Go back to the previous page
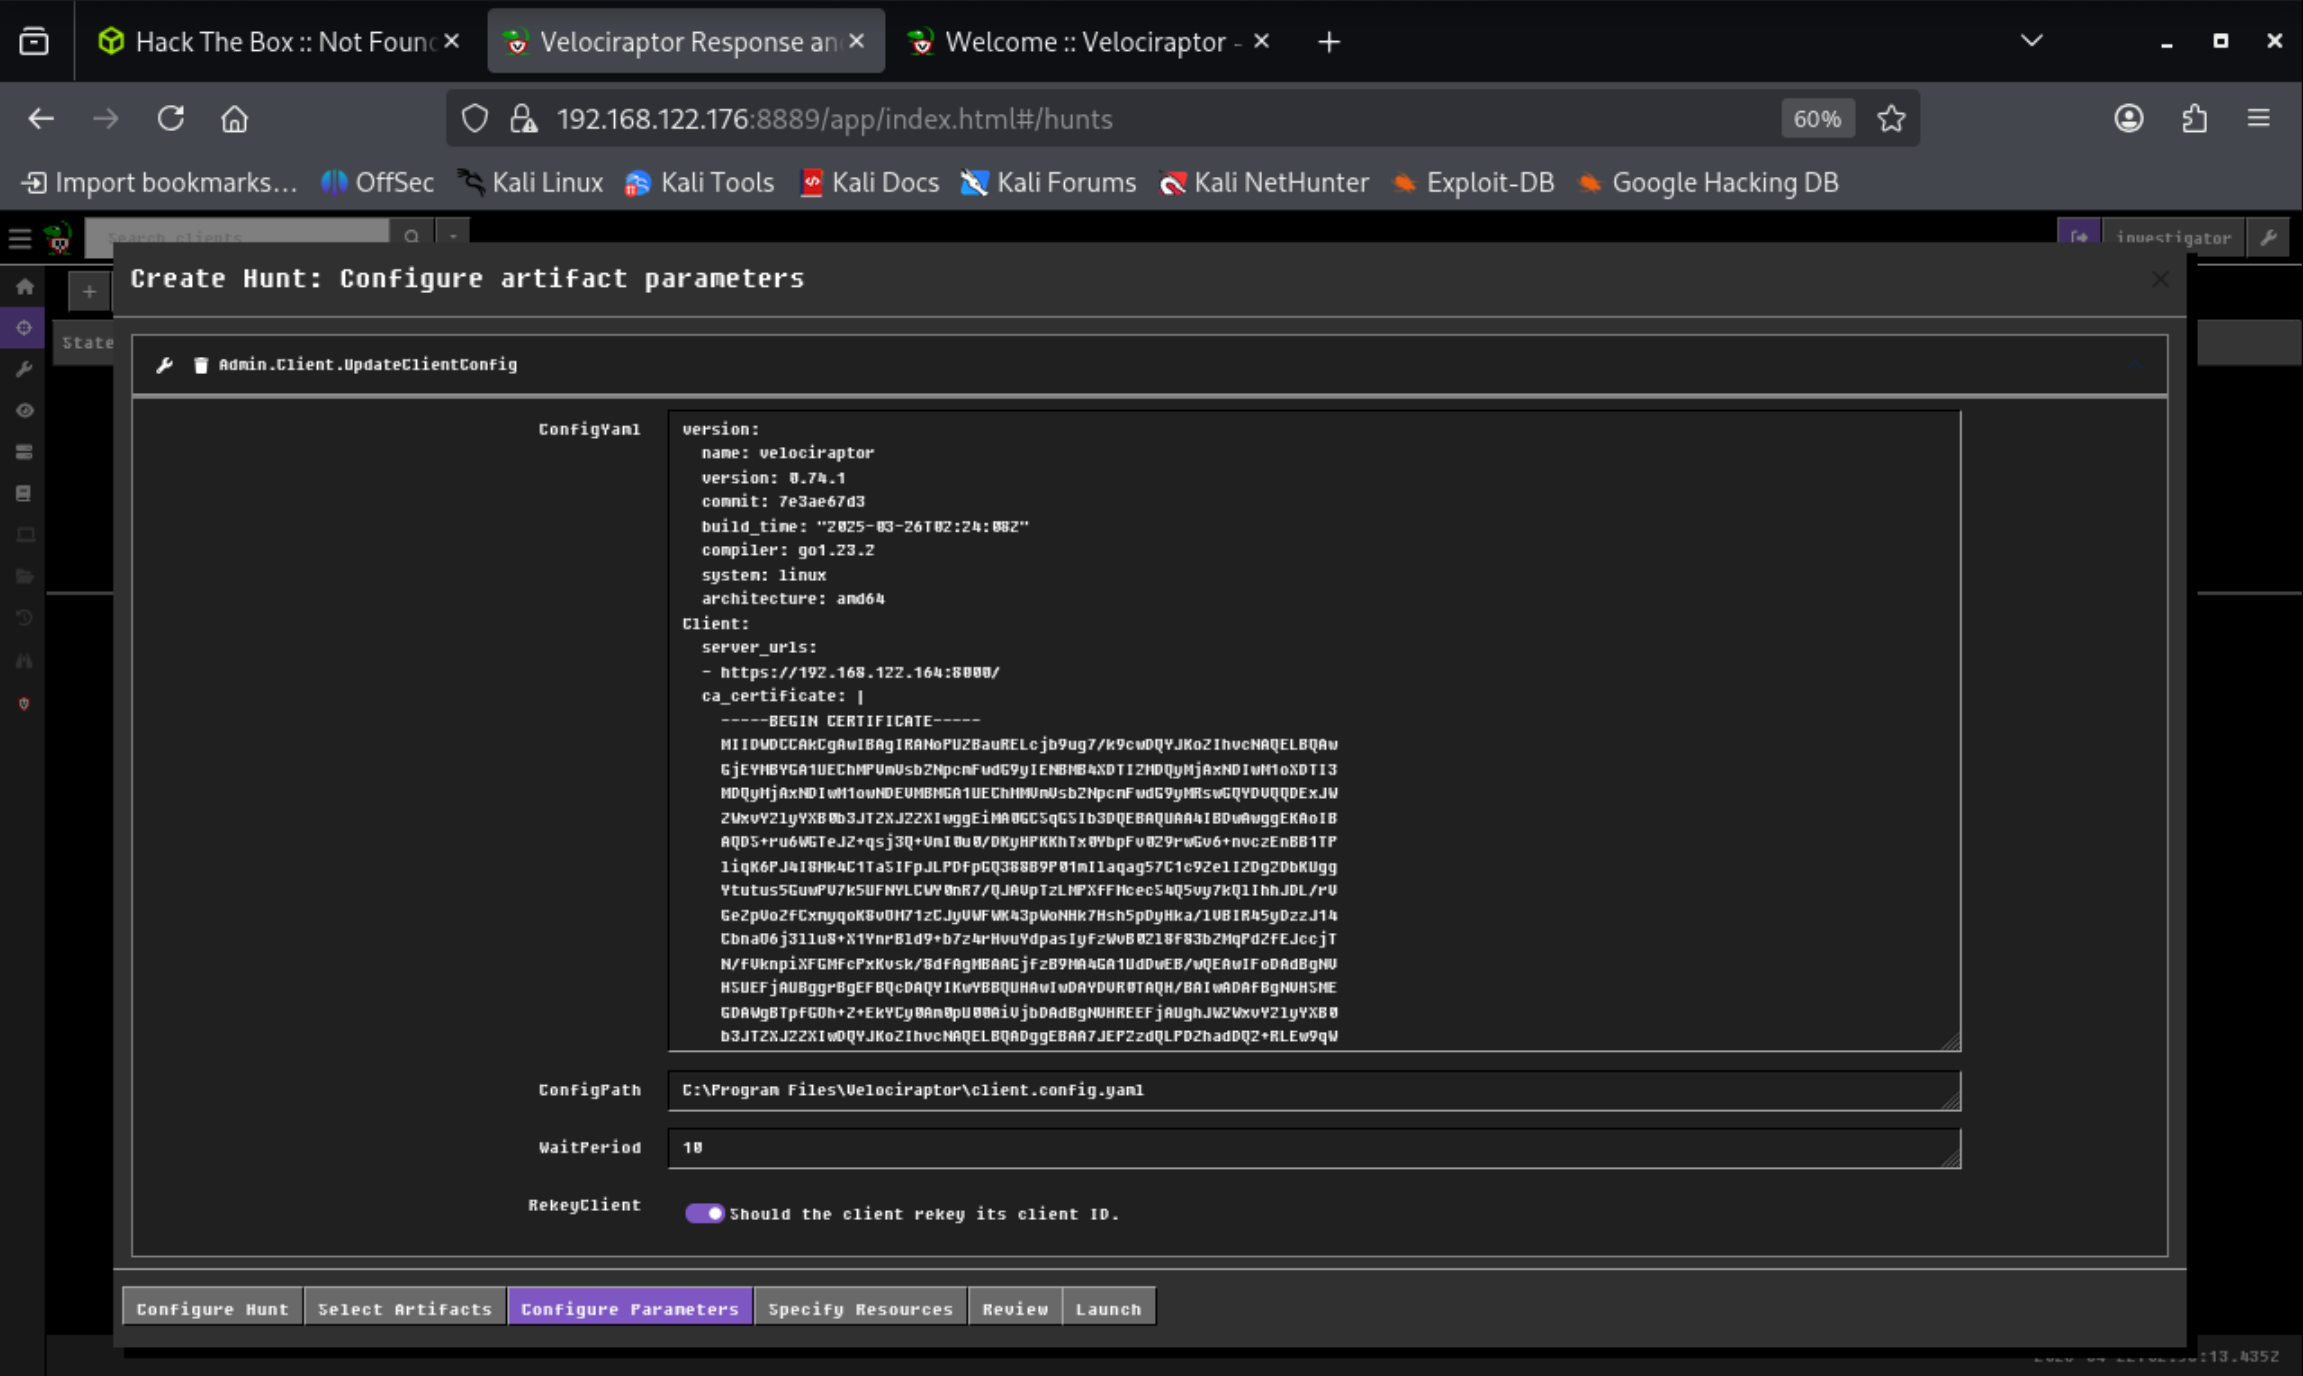The height and width of the screenshot is (1376, 2303). pyautogui.click(x=41, y=119)
